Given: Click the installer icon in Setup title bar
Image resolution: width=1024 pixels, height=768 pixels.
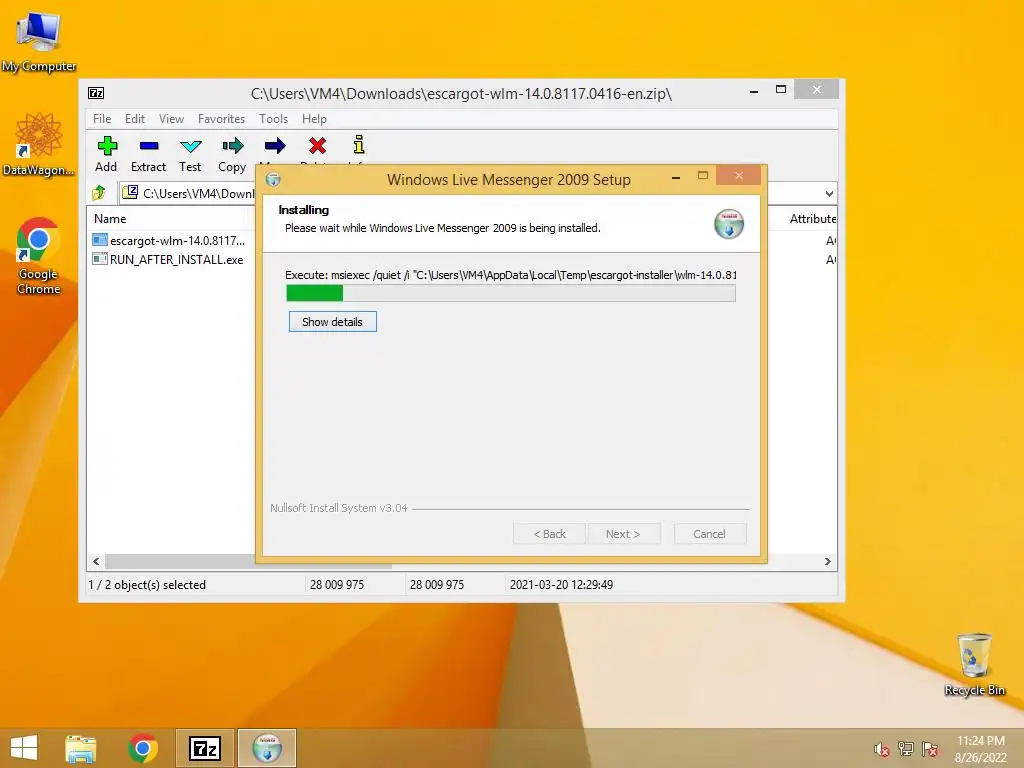Looking at the screenshot, I should [273, 179].
